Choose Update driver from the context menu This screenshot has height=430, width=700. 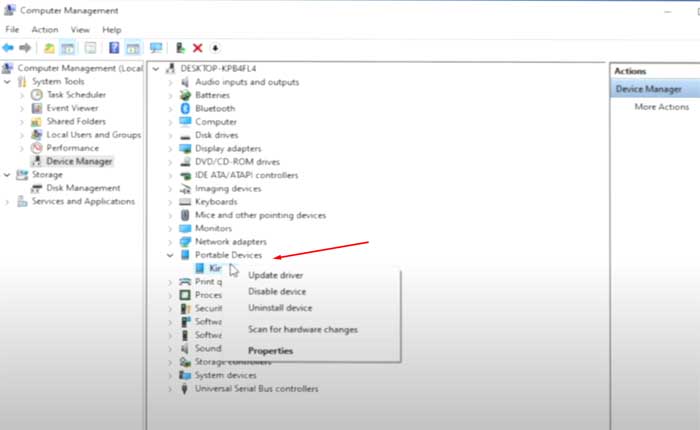[275, 275]
